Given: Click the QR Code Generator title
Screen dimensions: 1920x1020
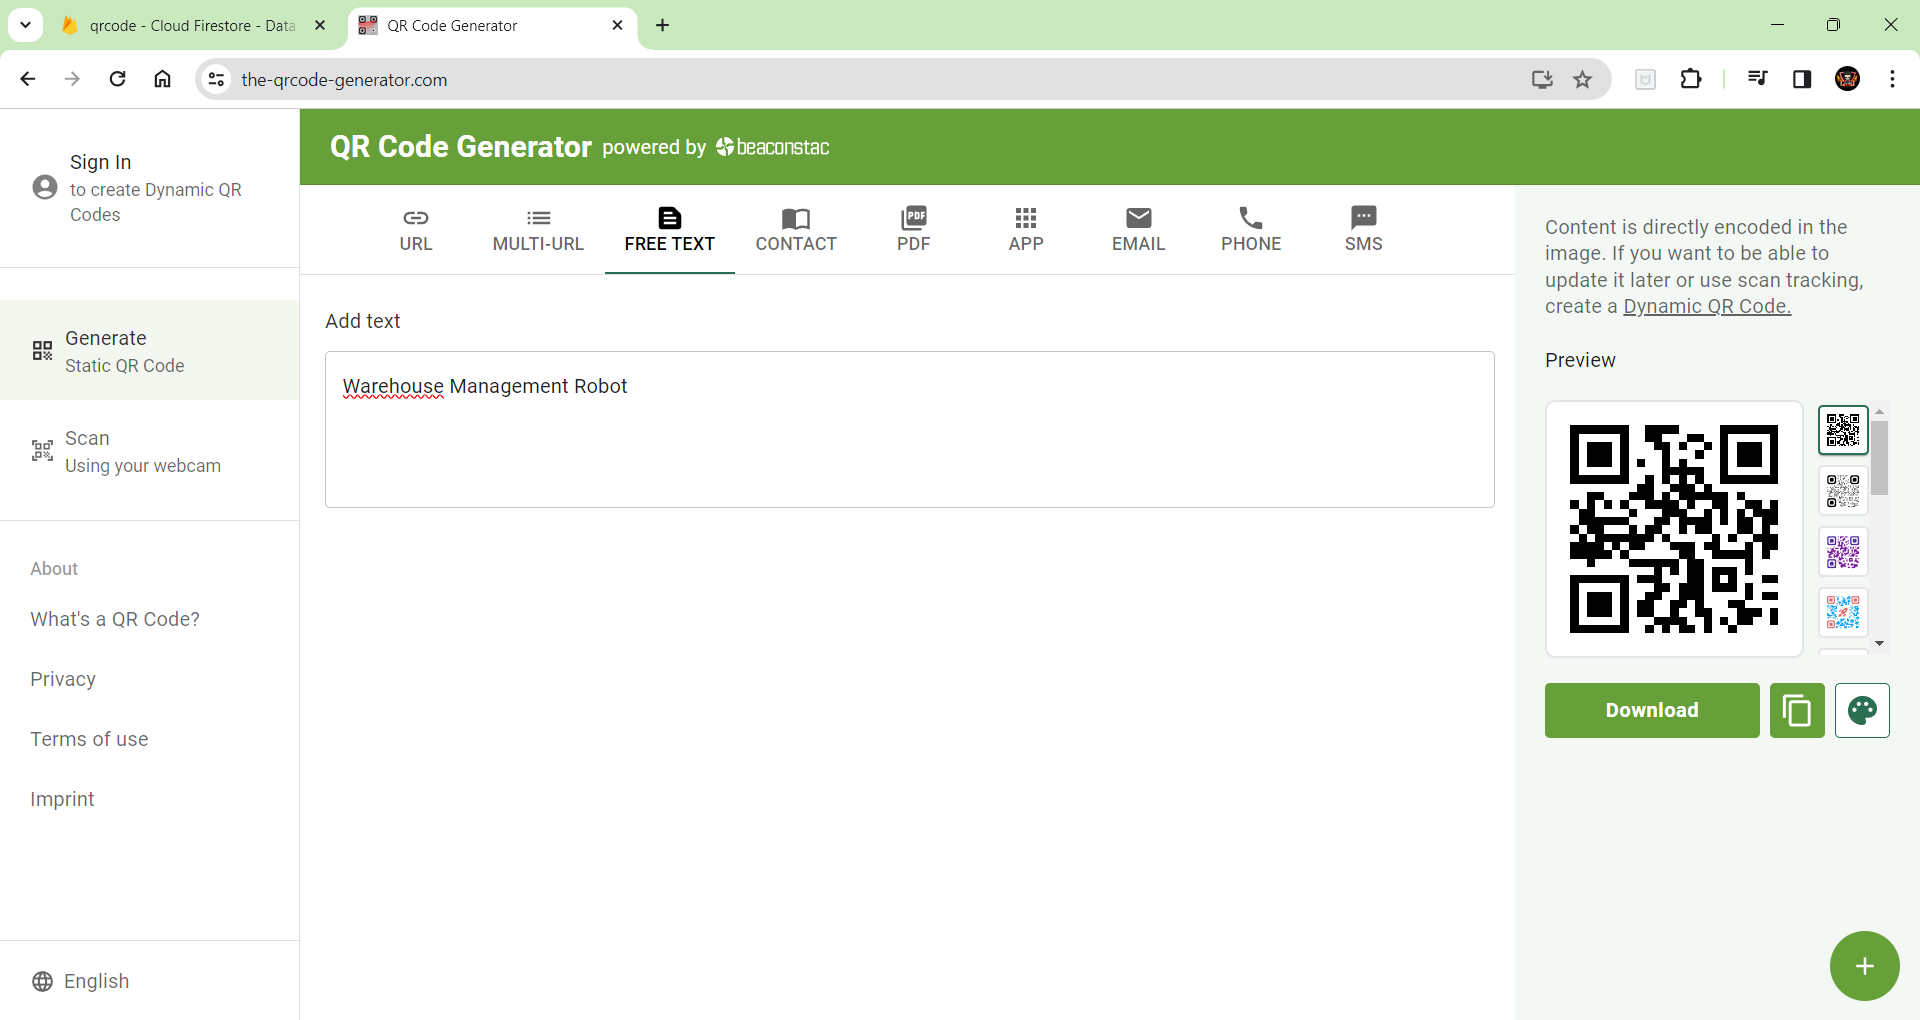Looking at the screenshot, I should point(461,147).
